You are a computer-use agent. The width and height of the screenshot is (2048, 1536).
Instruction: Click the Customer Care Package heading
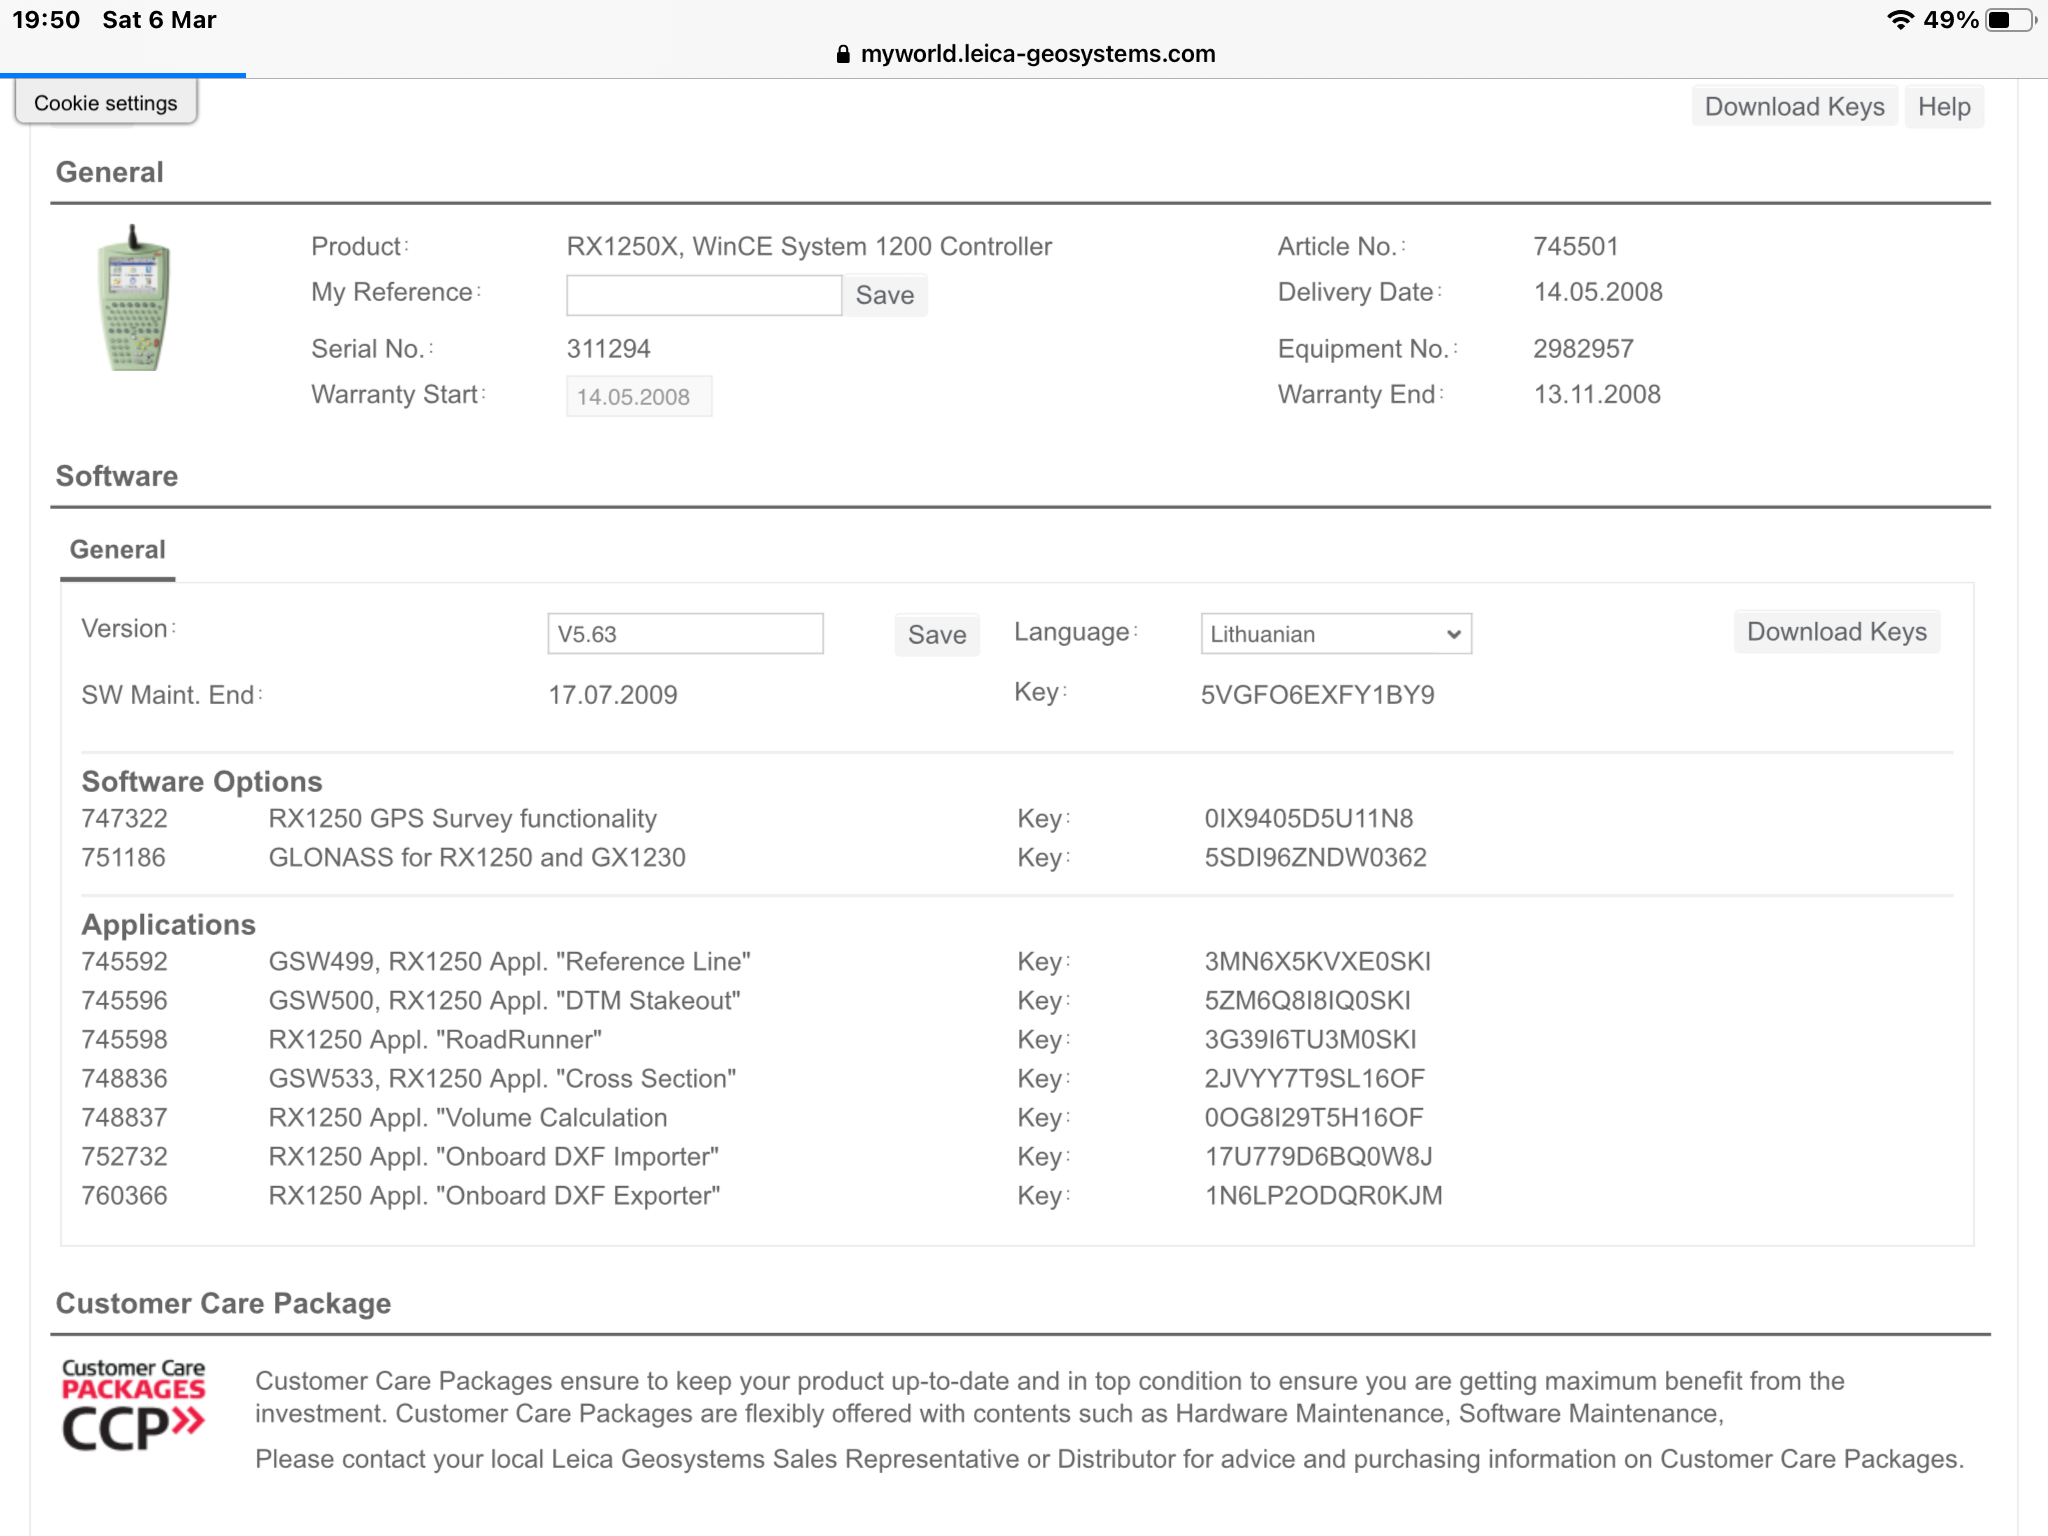click(x=223, y=1304)
